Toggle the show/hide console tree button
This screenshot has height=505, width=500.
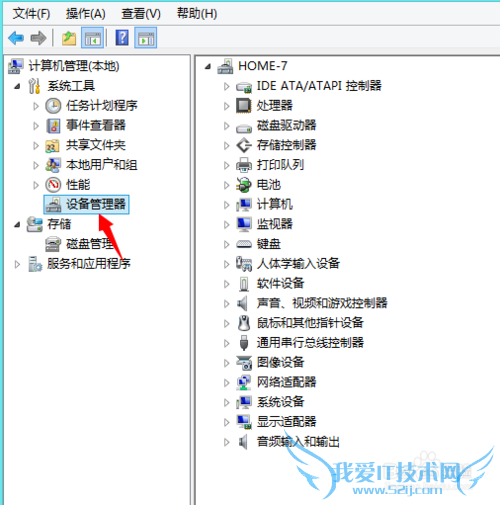[92, 38]
